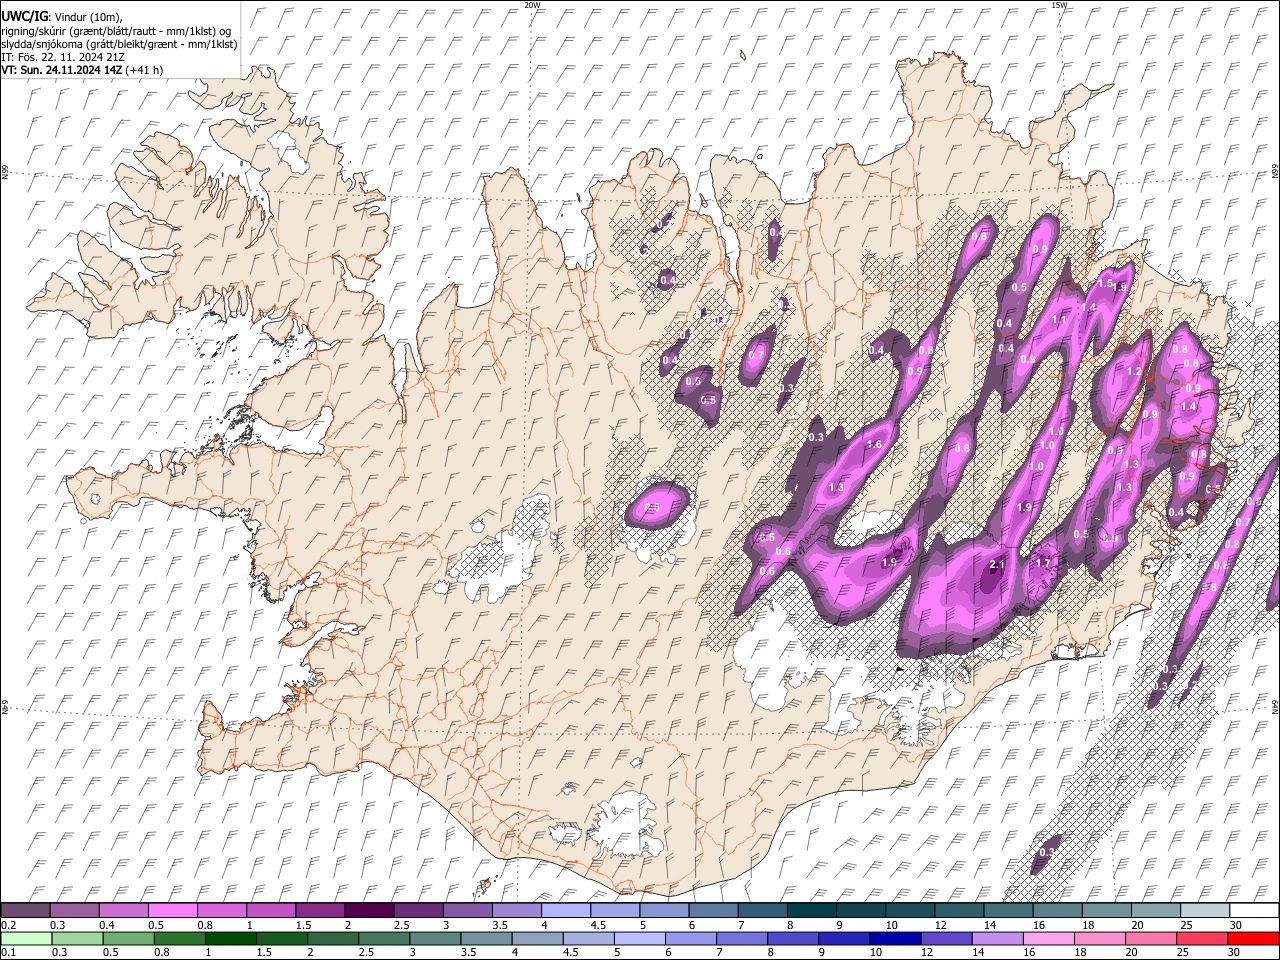Click the 2.1 snowfall value on the map

coord(996,565)
